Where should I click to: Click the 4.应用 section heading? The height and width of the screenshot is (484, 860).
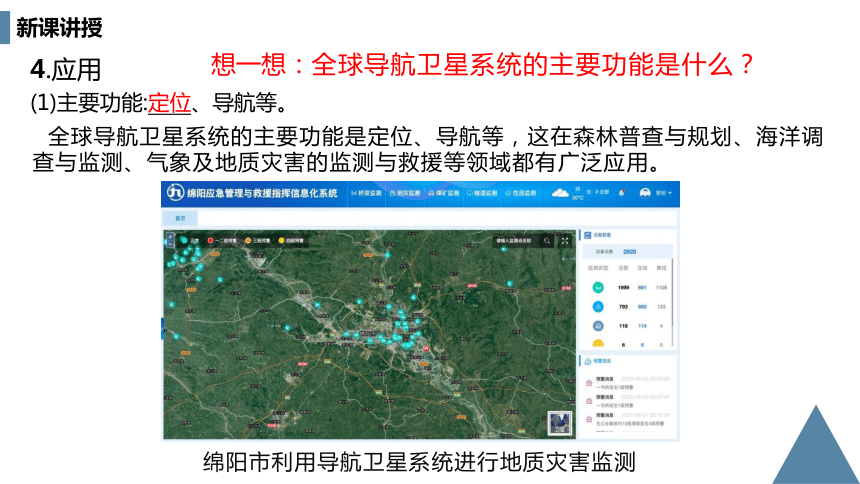[x=66, y=70]
